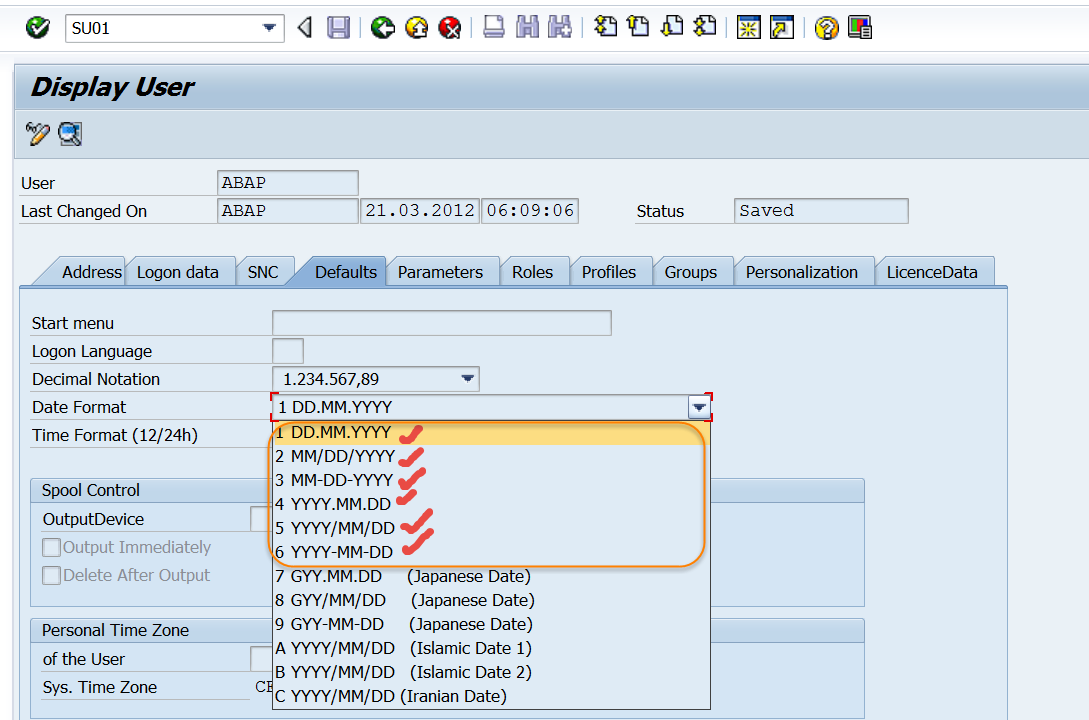
Task: Switch to the Address tab
Action: [91, 271]
